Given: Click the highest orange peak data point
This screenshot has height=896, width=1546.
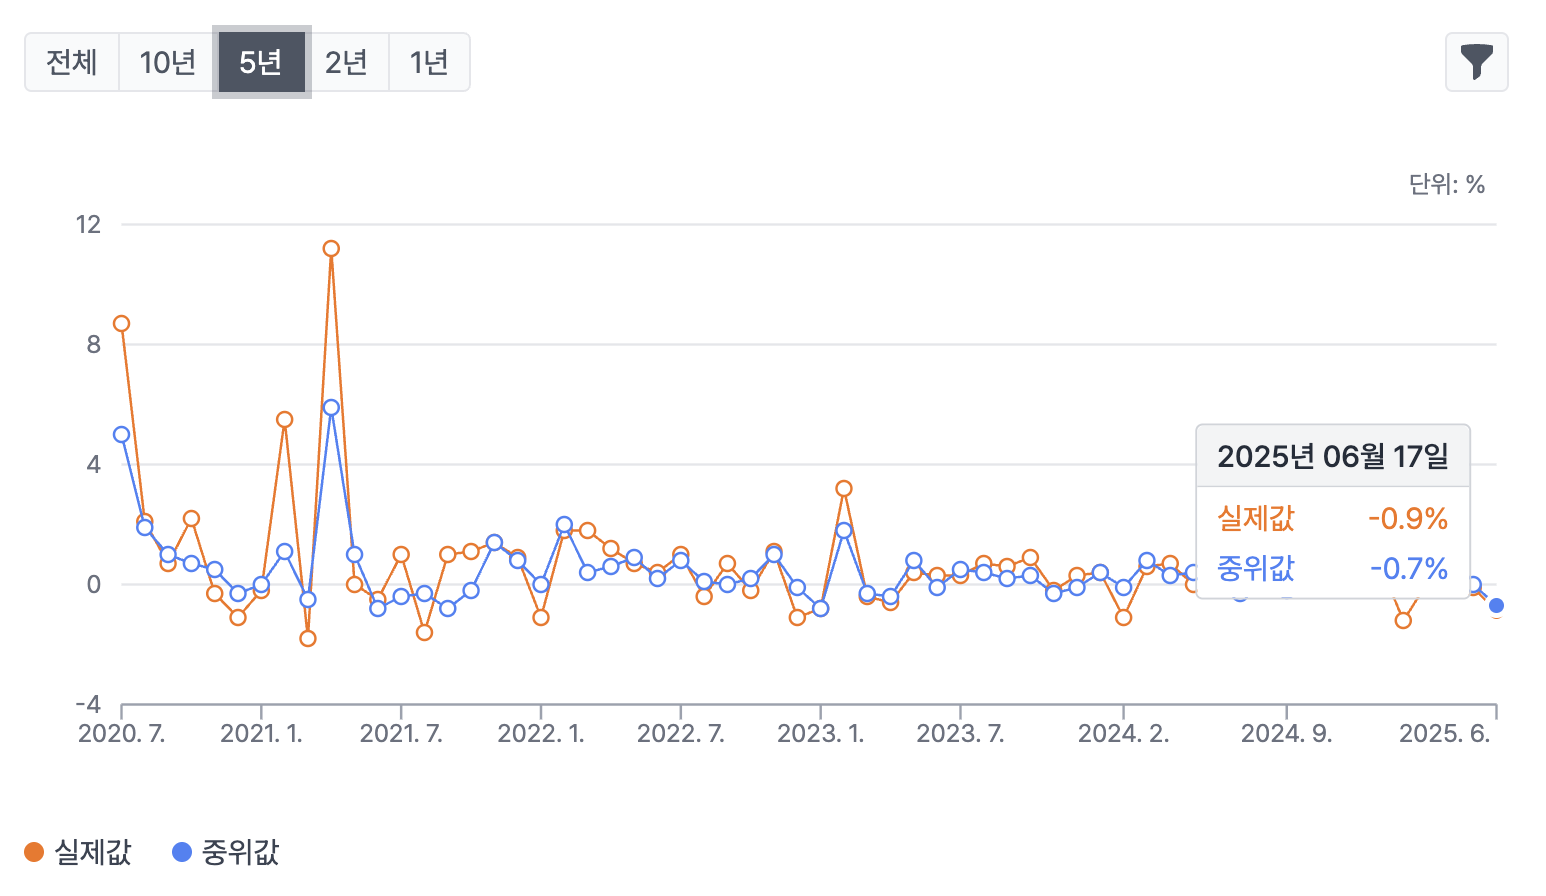Looking at the screenshot, I should [x=331, y=248].
